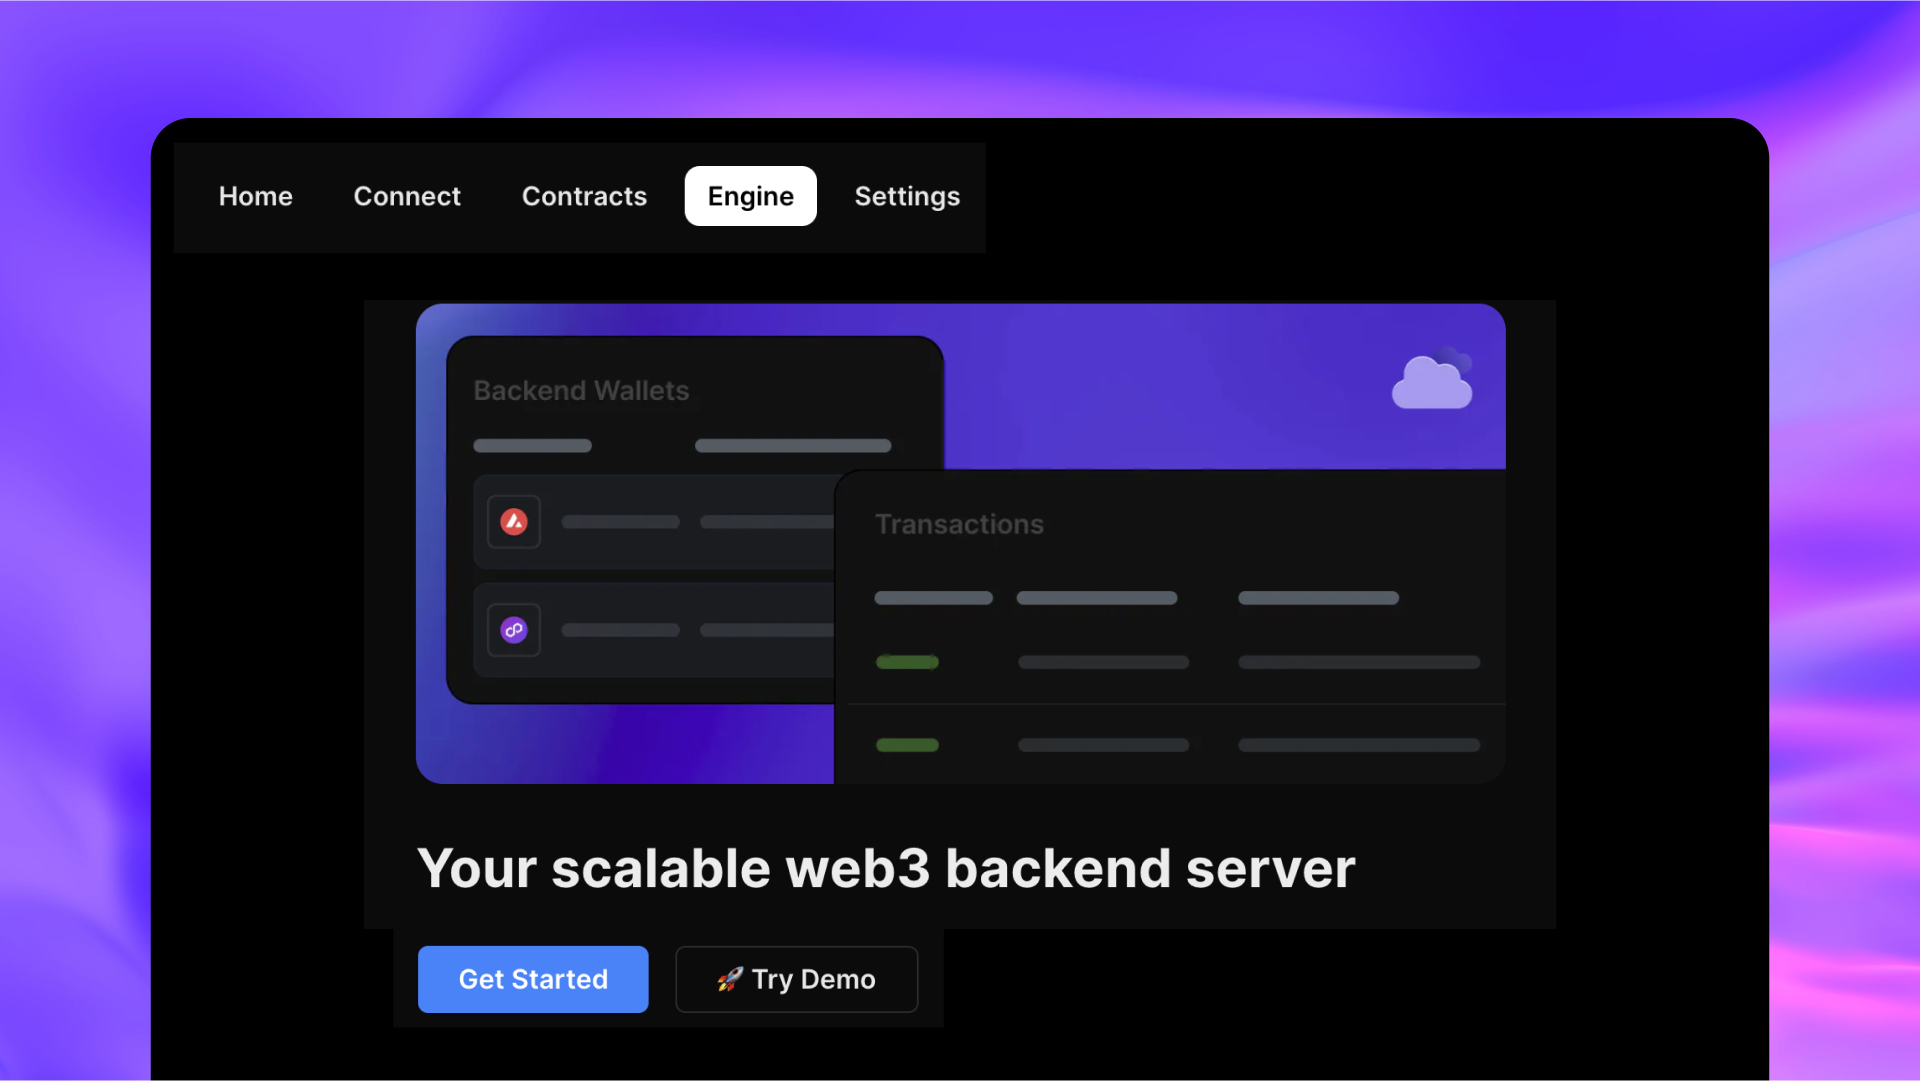Click the headline reading Your scalable web3 backend server

[x=886, y=868]
